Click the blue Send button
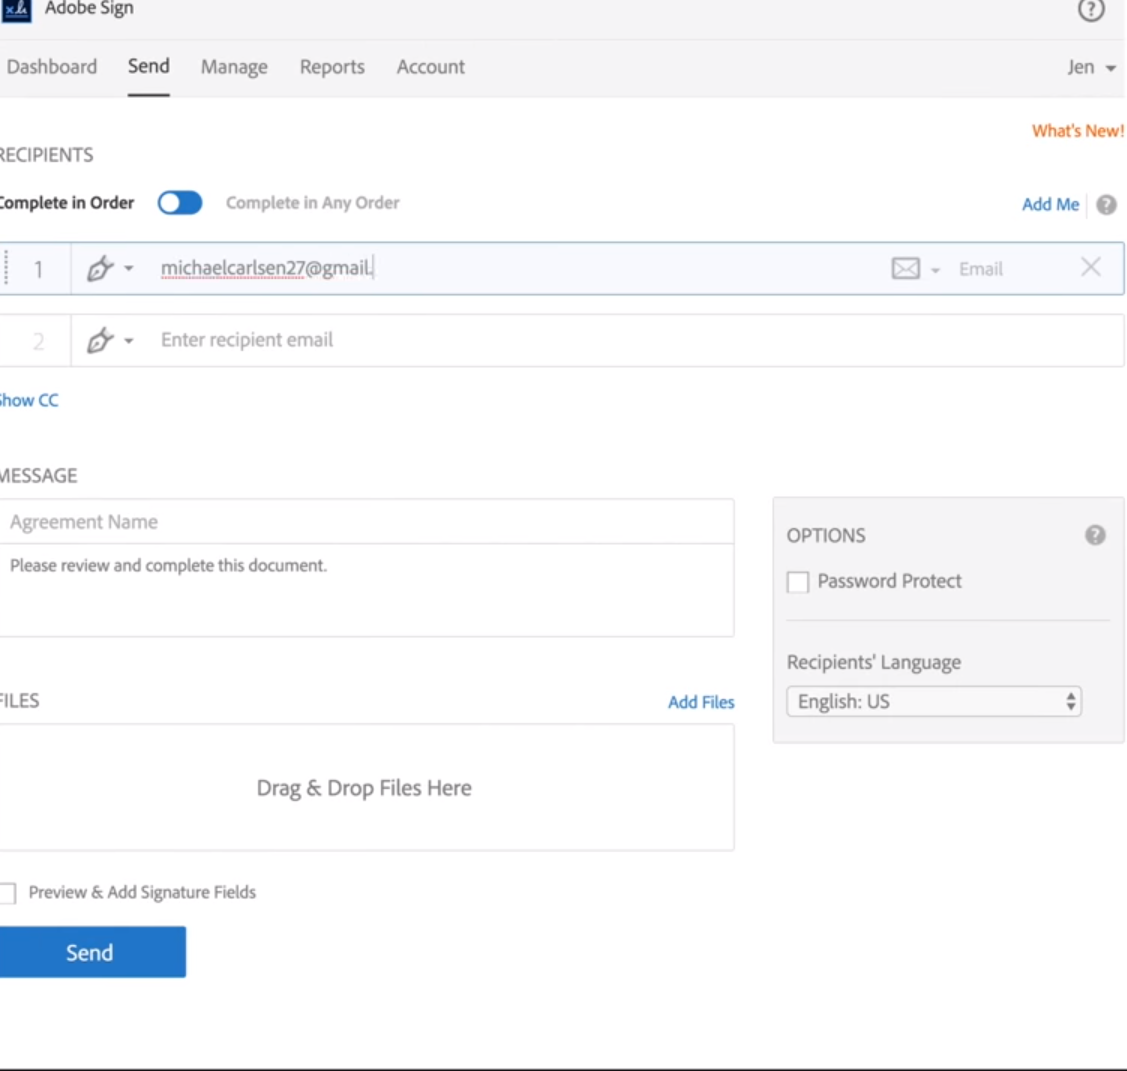Image resolution: width=1127 pixels, height=1071 pixels. (x=91, y=952)
